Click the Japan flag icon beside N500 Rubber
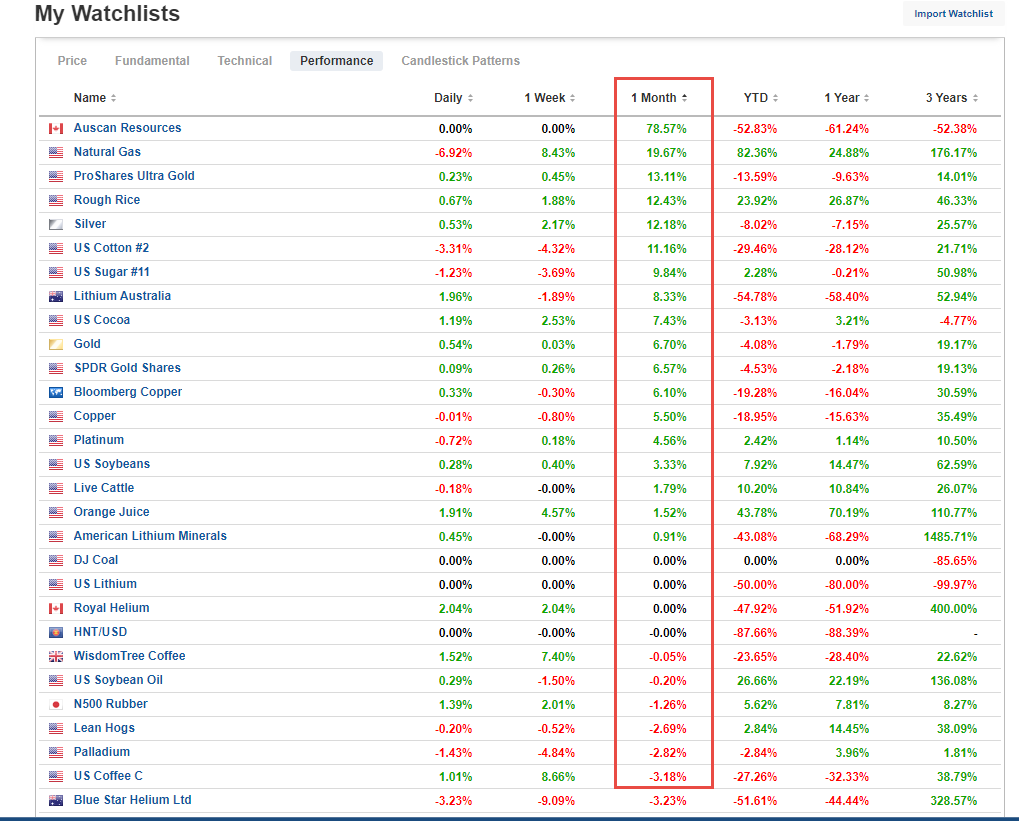This screenshot has height=821, width=1019. (56, 705)
